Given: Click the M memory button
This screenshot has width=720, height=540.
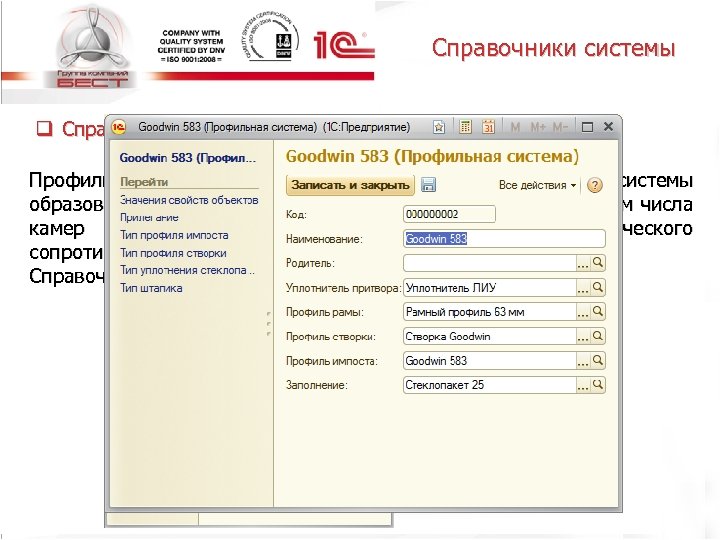Looking at the screenshot, I should click(515, 127).
